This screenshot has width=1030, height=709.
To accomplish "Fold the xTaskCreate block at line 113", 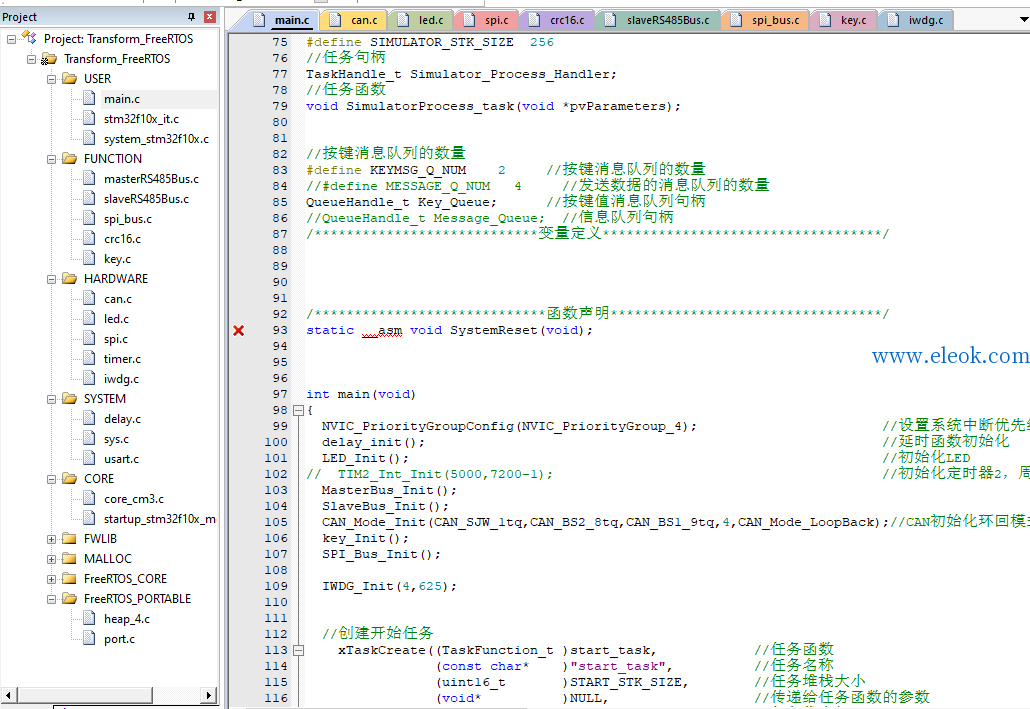I will 298,651.
